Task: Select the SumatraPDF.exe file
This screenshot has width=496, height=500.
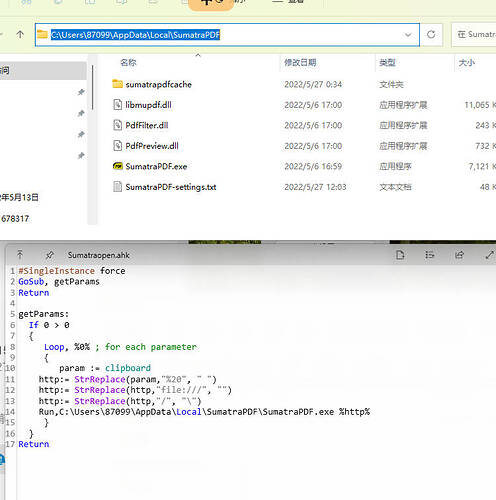Action: (156, 167)
